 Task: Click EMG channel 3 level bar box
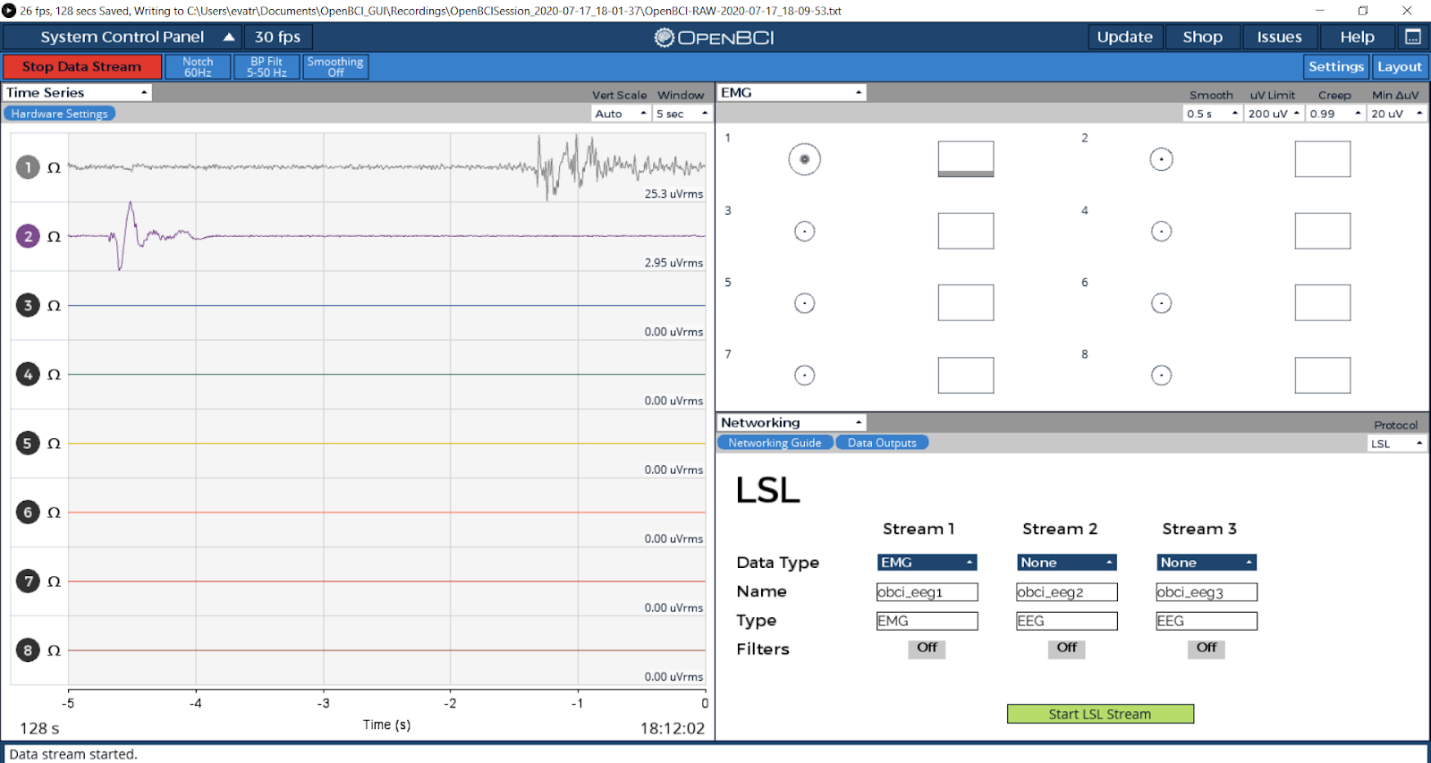click(x=966, y=231)
